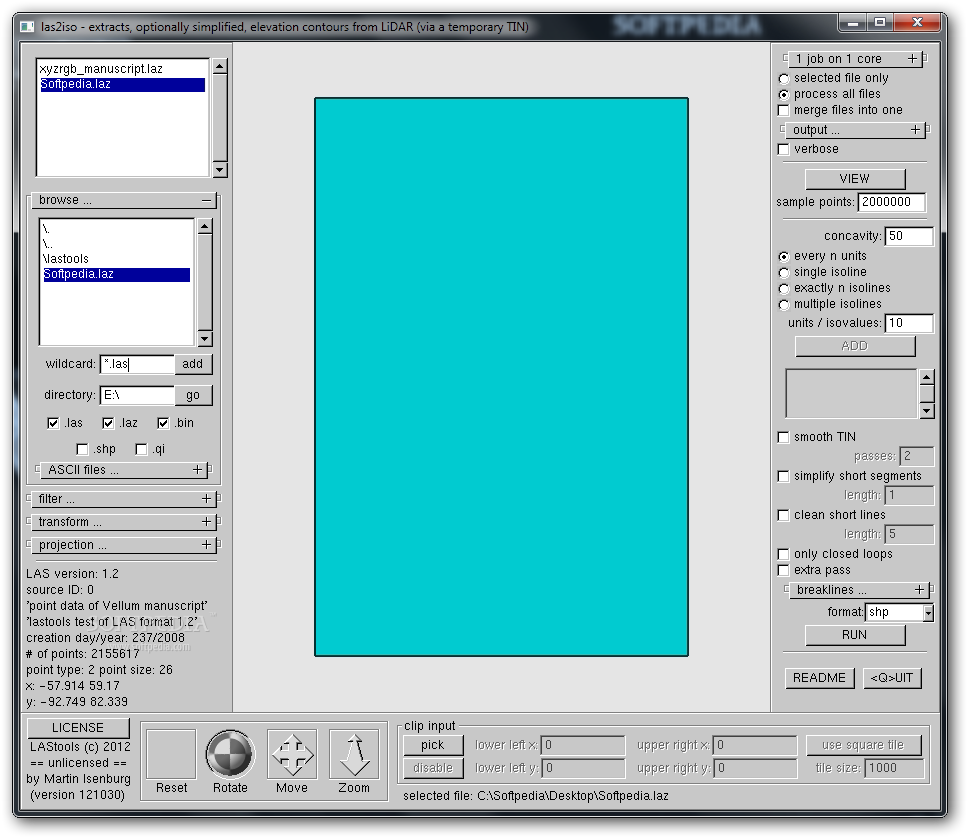
Task: Click the <Q>UIT button
Action: 891,678
